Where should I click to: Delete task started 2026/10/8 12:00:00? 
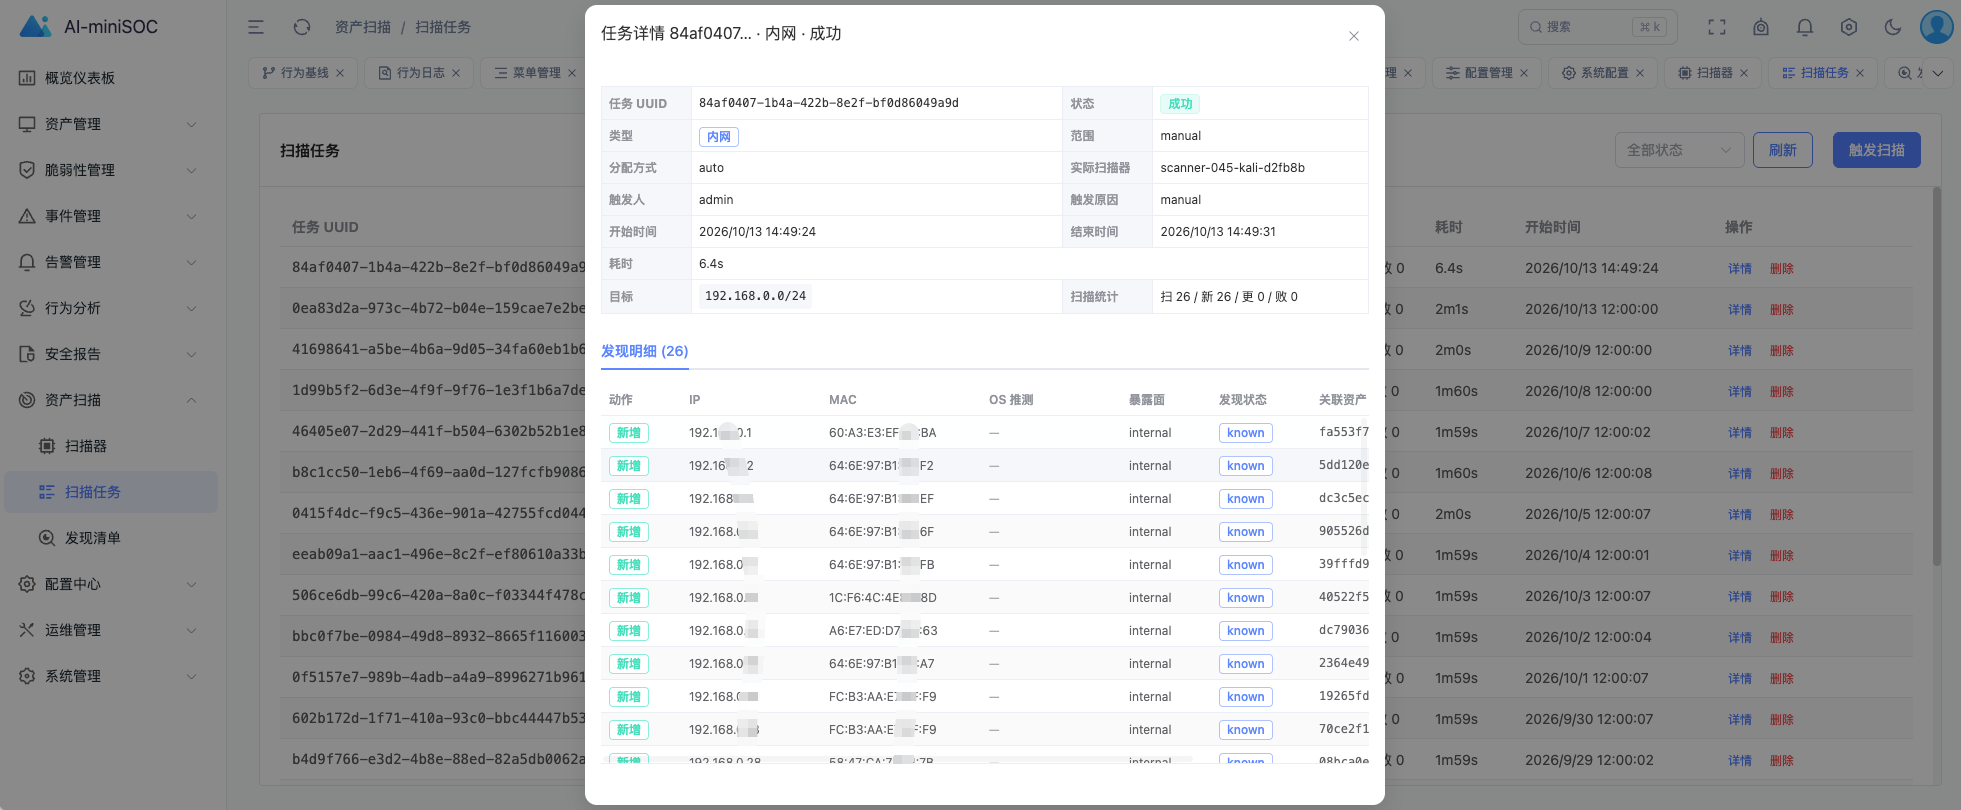tap(1782, 392)
